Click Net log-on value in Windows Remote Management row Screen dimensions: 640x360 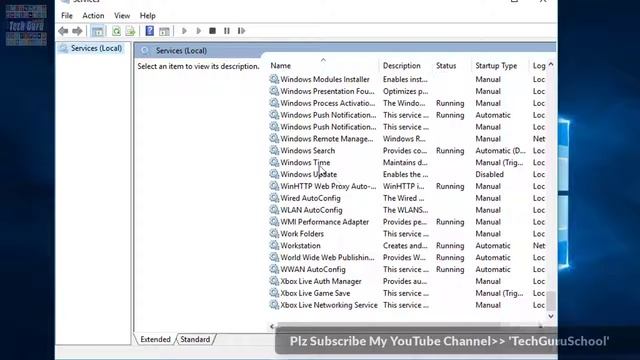click(539, 139)
